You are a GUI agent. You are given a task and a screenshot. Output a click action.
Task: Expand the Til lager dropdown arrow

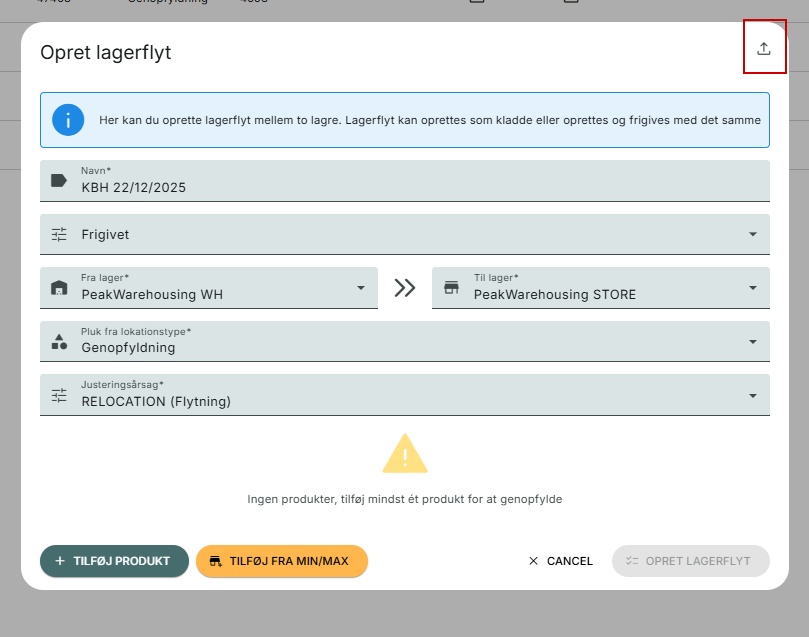pyautogui.click(x=753, y=288)
